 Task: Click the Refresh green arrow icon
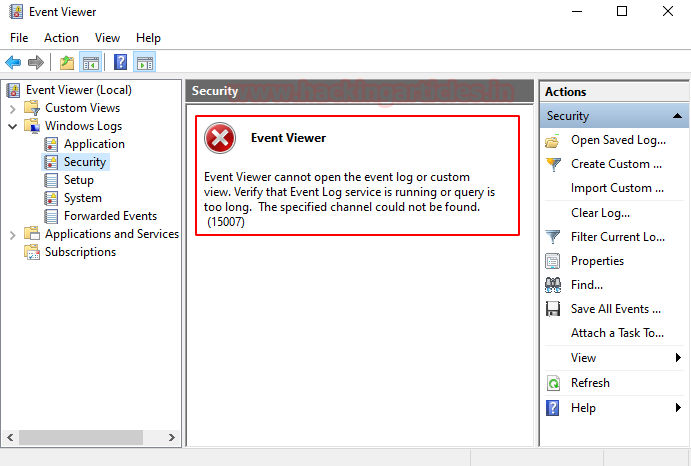click(x=553, y=383)
